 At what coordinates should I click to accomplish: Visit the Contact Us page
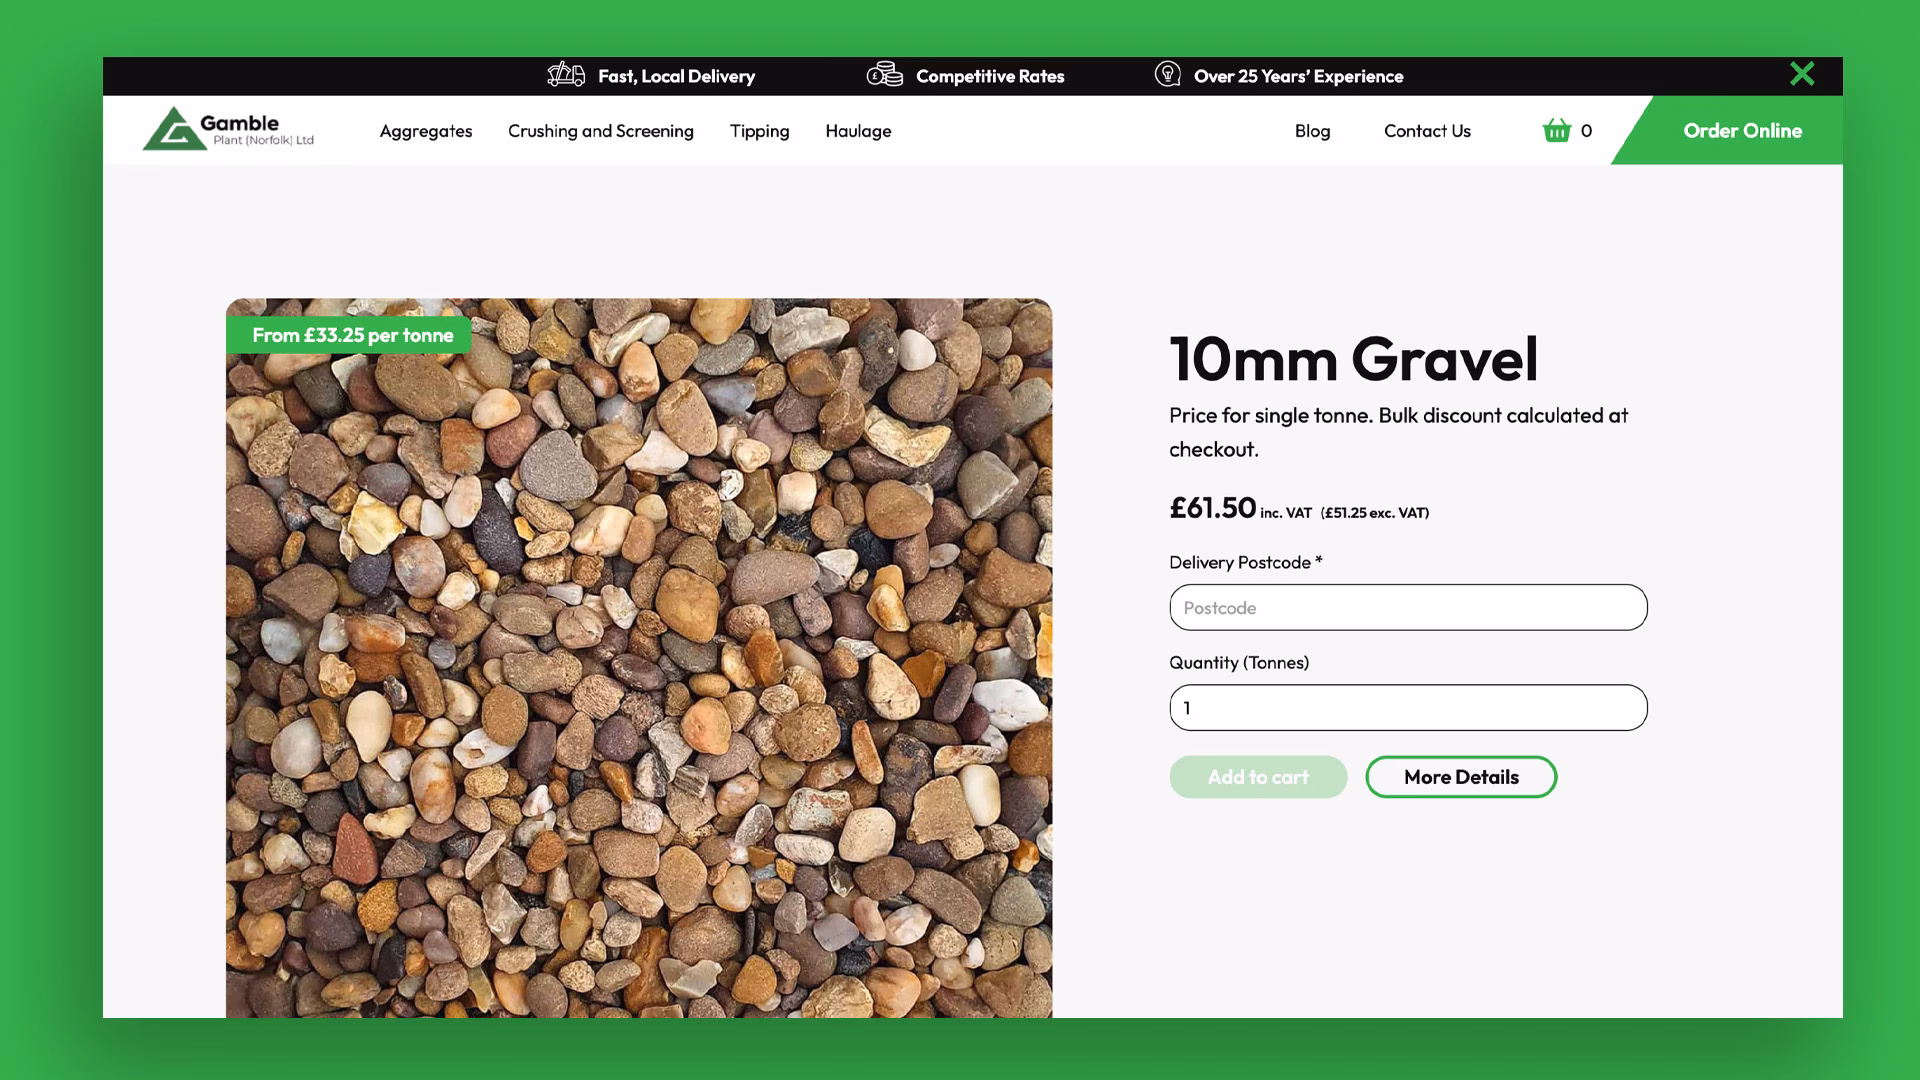(1426, 131)
